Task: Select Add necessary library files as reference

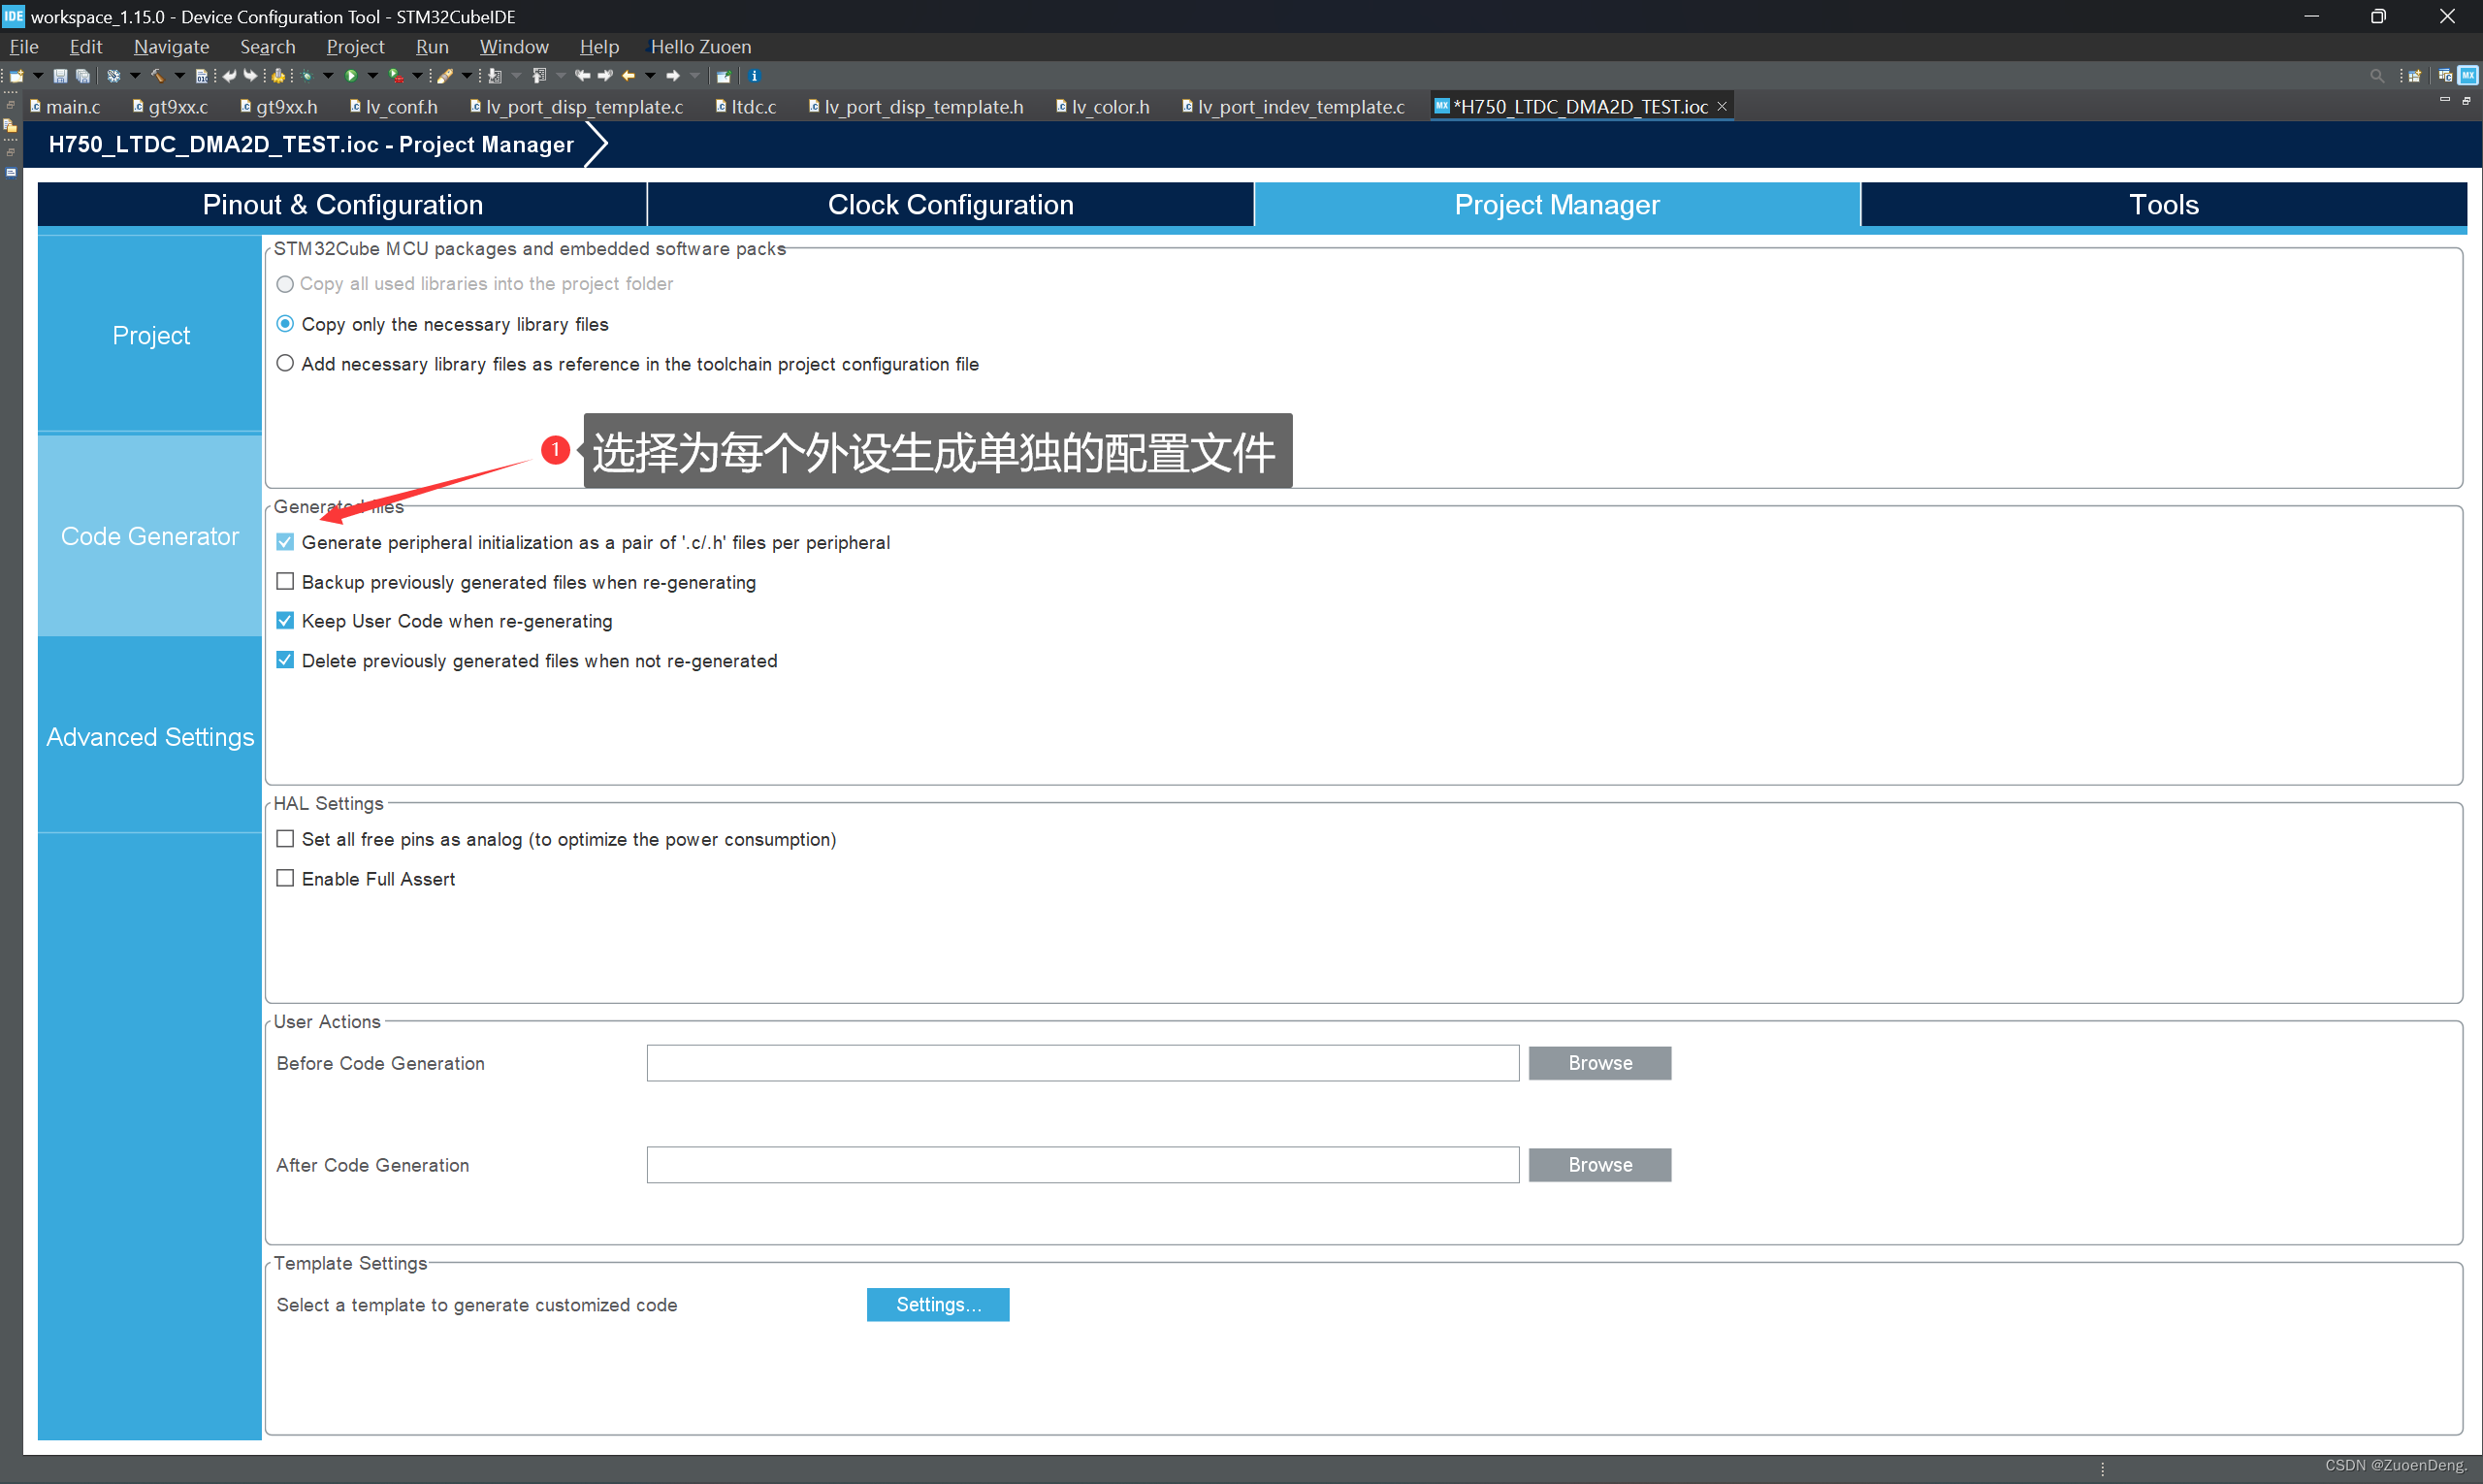Action: point(285,364)
